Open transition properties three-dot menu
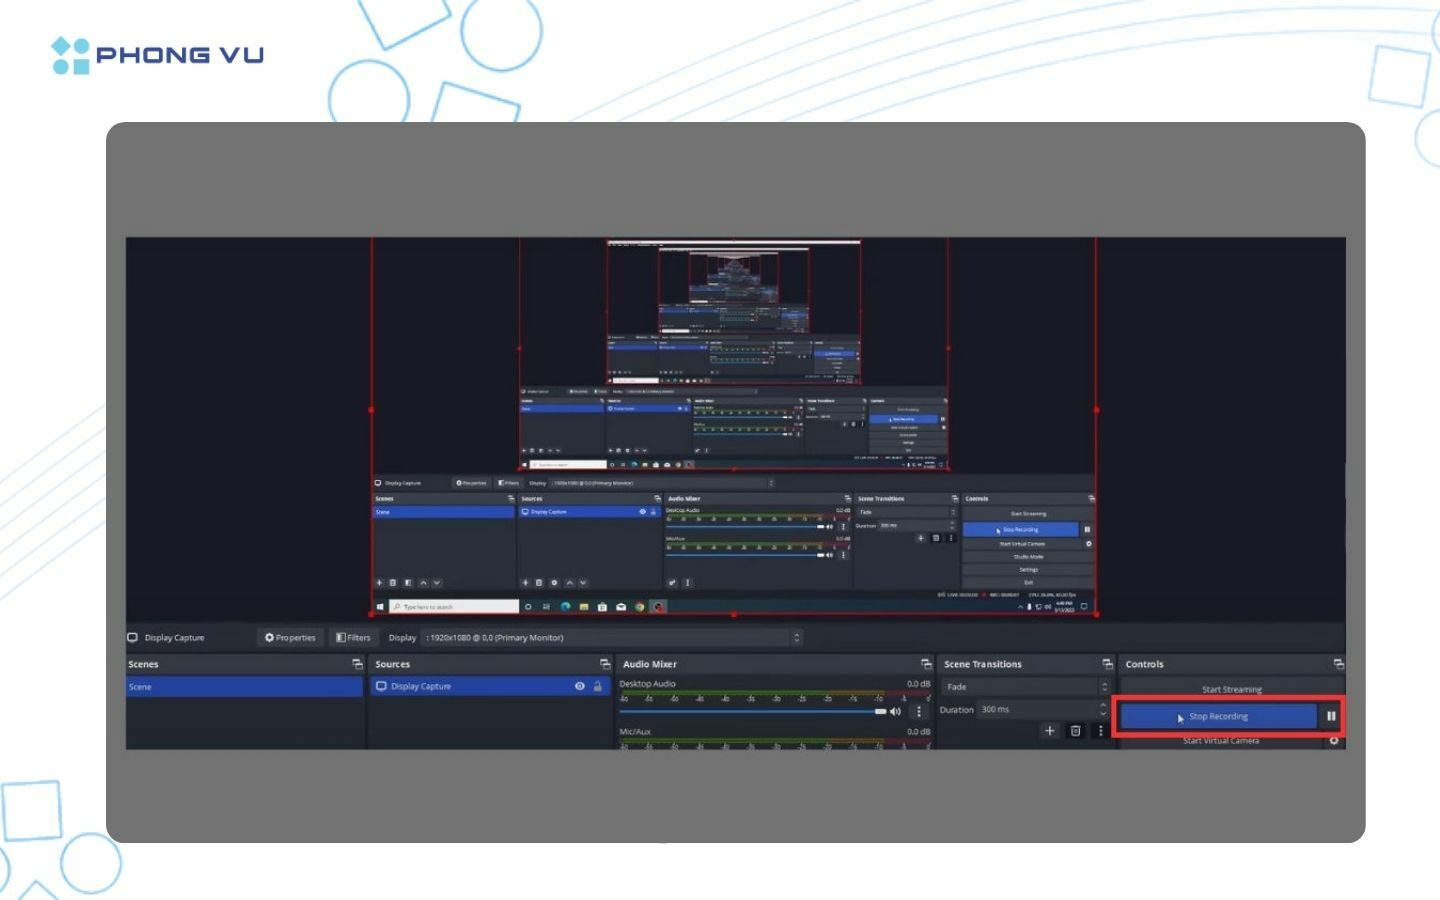Screen dimensions: 1440x900 1101,731
